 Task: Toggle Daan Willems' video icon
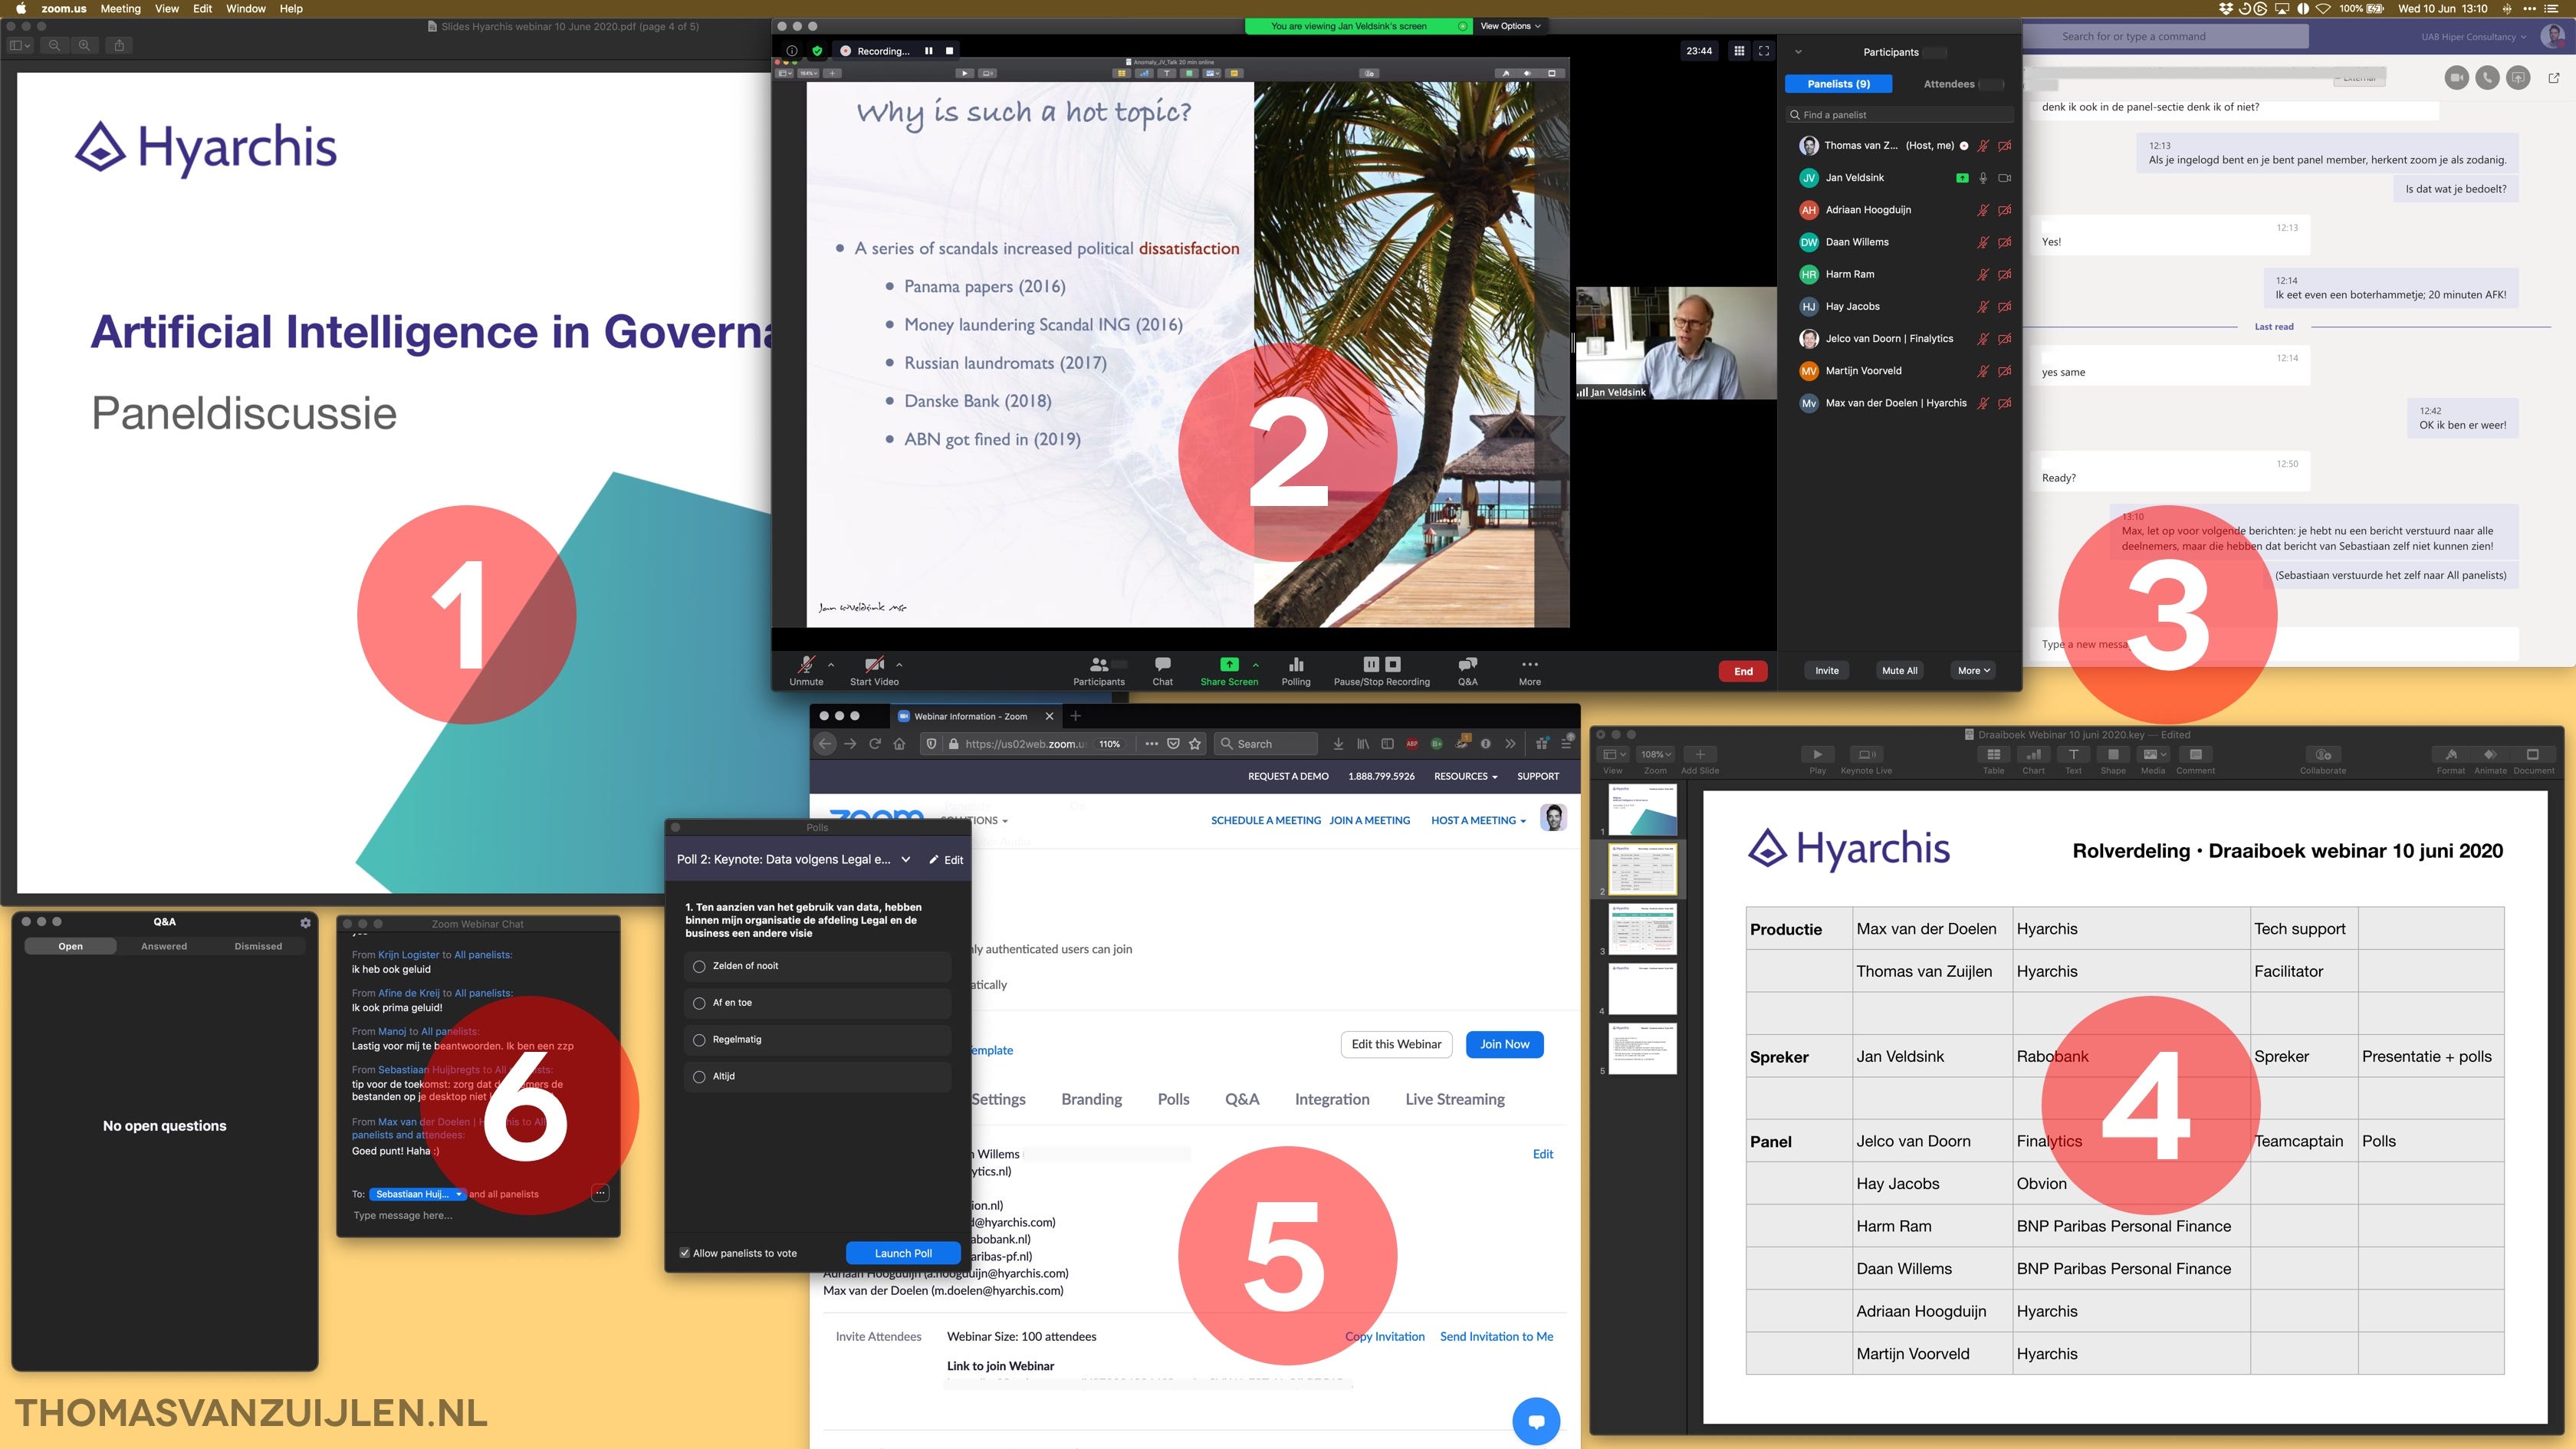coord(2004,242)
